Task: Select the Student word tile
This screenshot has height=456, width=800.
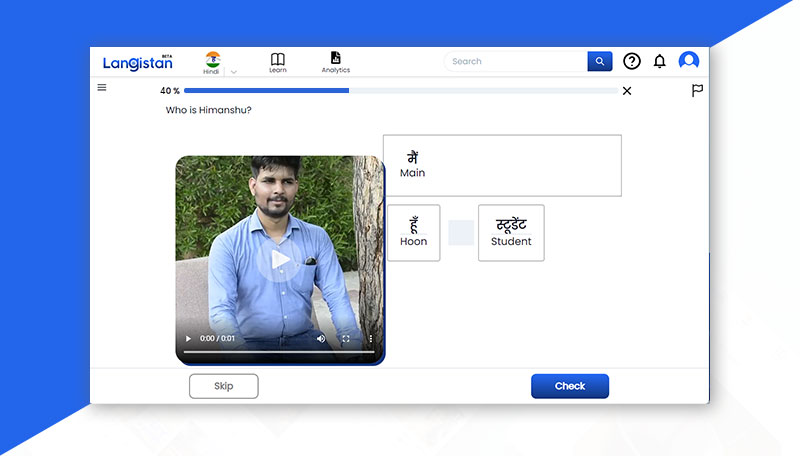Action: [511, 233]
